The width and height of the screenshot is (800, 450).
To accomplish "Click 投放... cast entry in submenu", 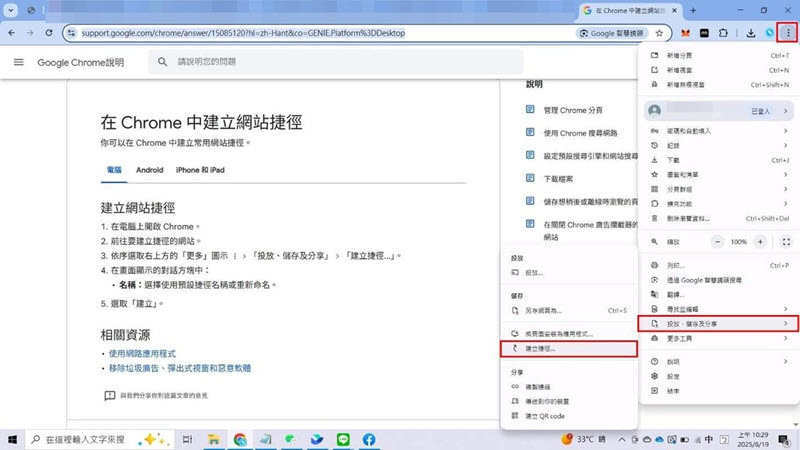I will pyautogui.click(x=569, y=273).
